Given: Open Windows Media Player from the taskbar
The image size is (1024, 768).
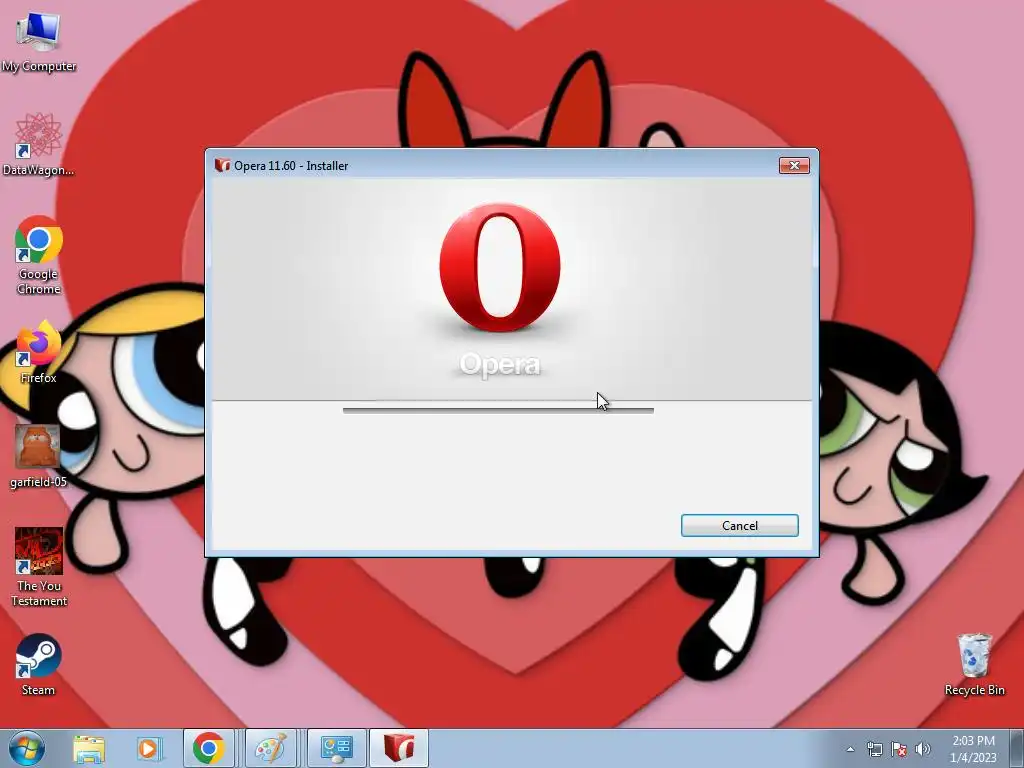Looking at the screenshot, I should (148, 748).
